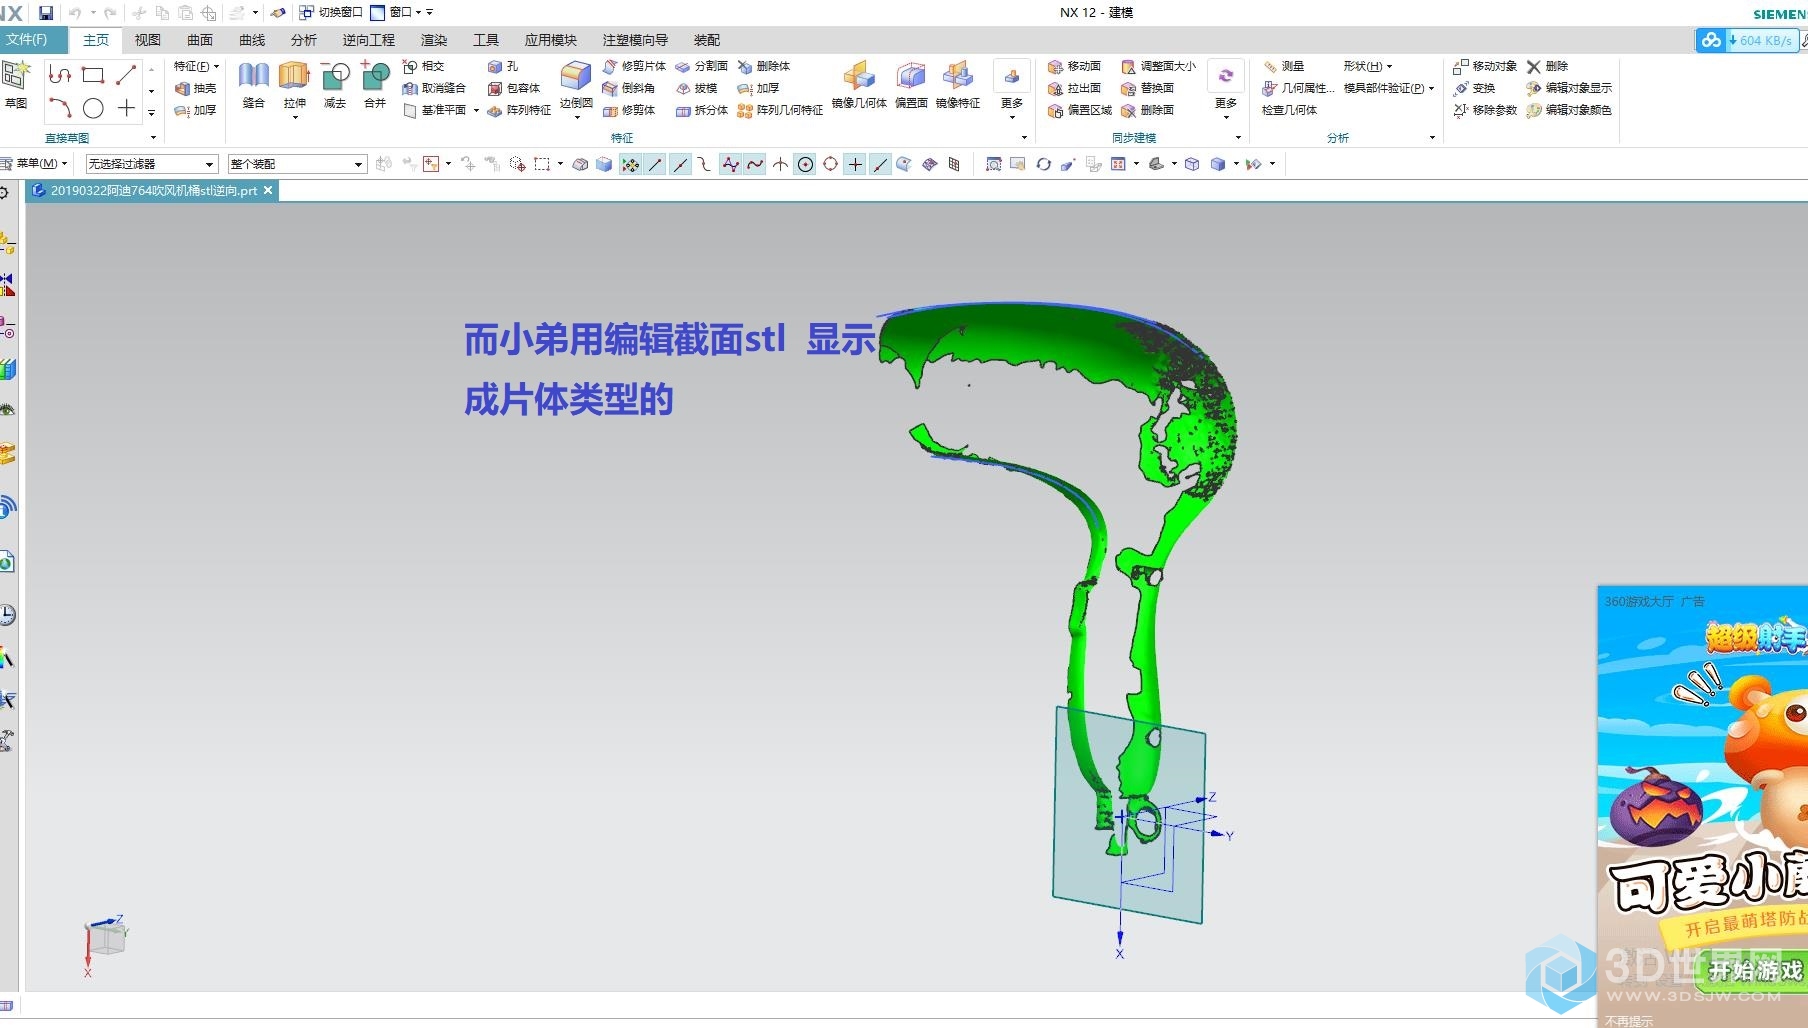
Task: Toggle the point on curve snap
Action: (880, 164)
